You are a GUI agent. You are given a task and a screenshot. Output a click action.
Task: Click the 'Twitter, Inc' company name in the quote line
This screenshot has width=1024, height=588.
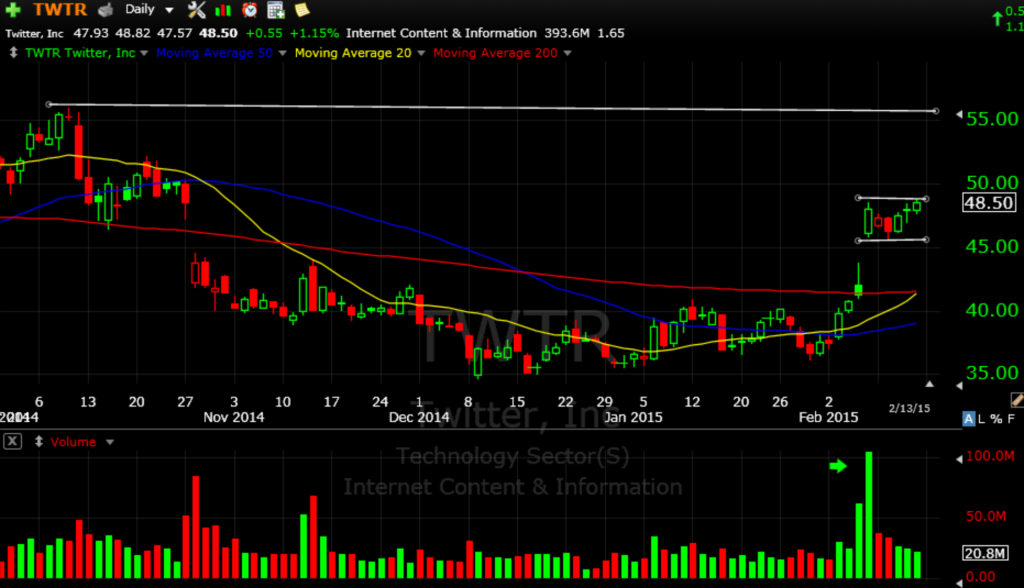[x=35, y=33]
